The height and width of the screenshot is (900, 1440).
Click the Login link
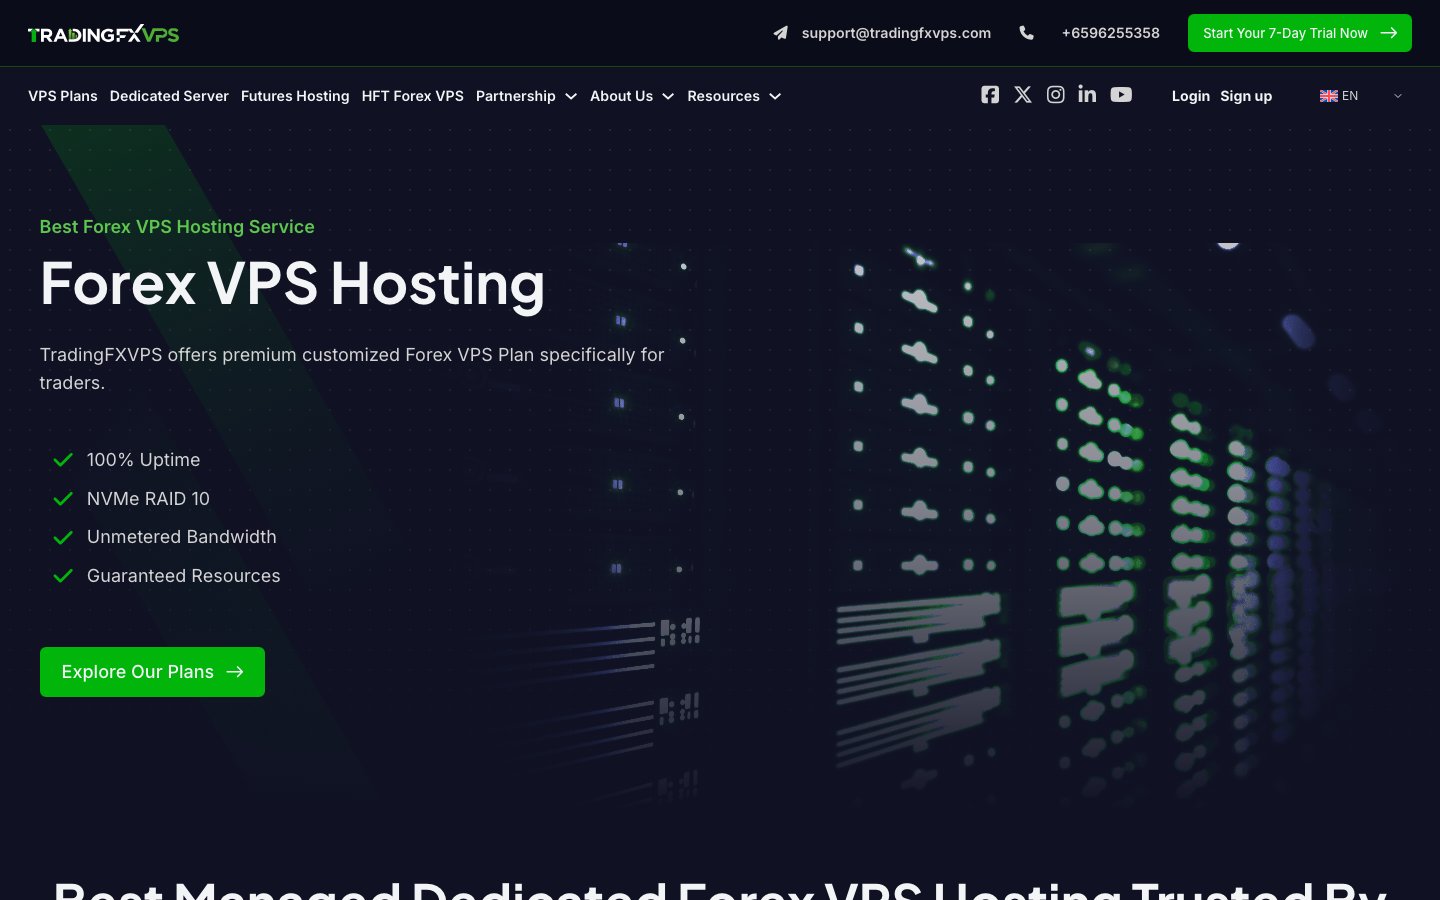[1191, 96]
